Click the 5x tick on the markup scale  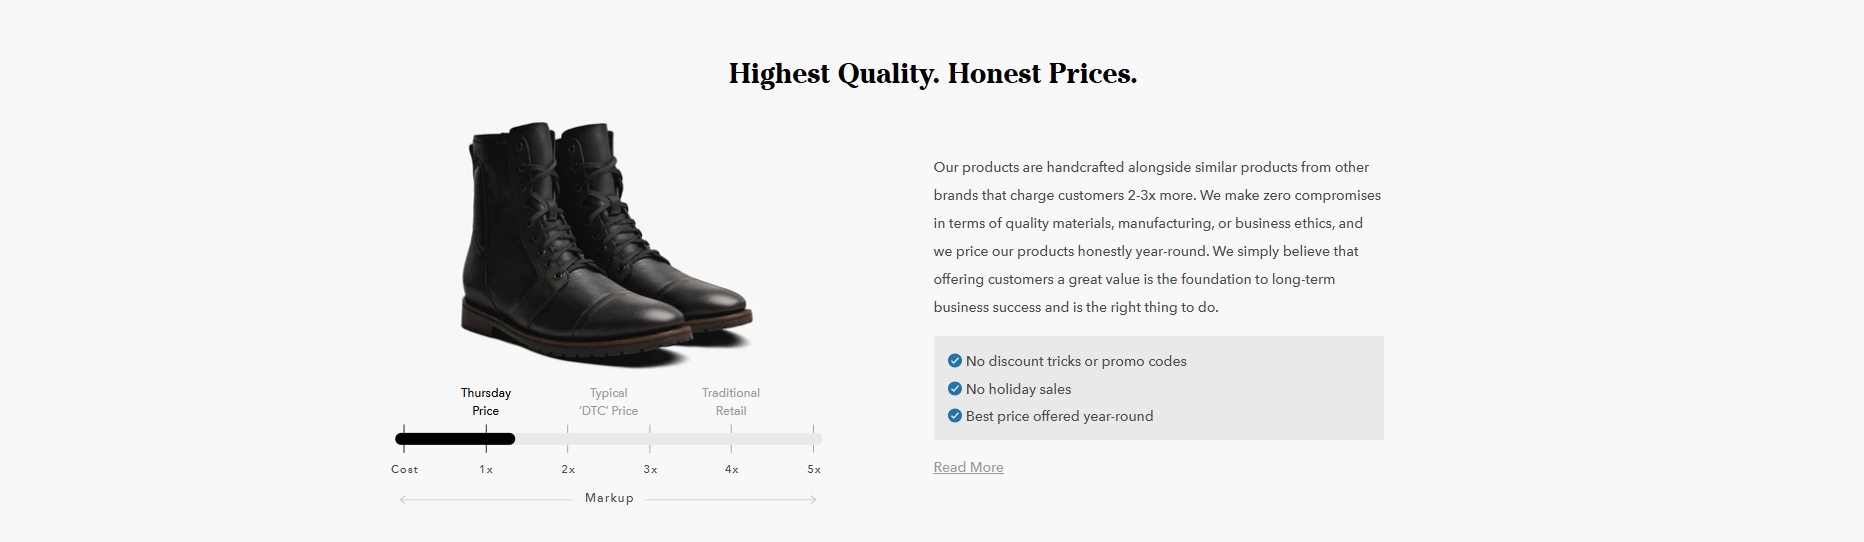coord(814,469)
